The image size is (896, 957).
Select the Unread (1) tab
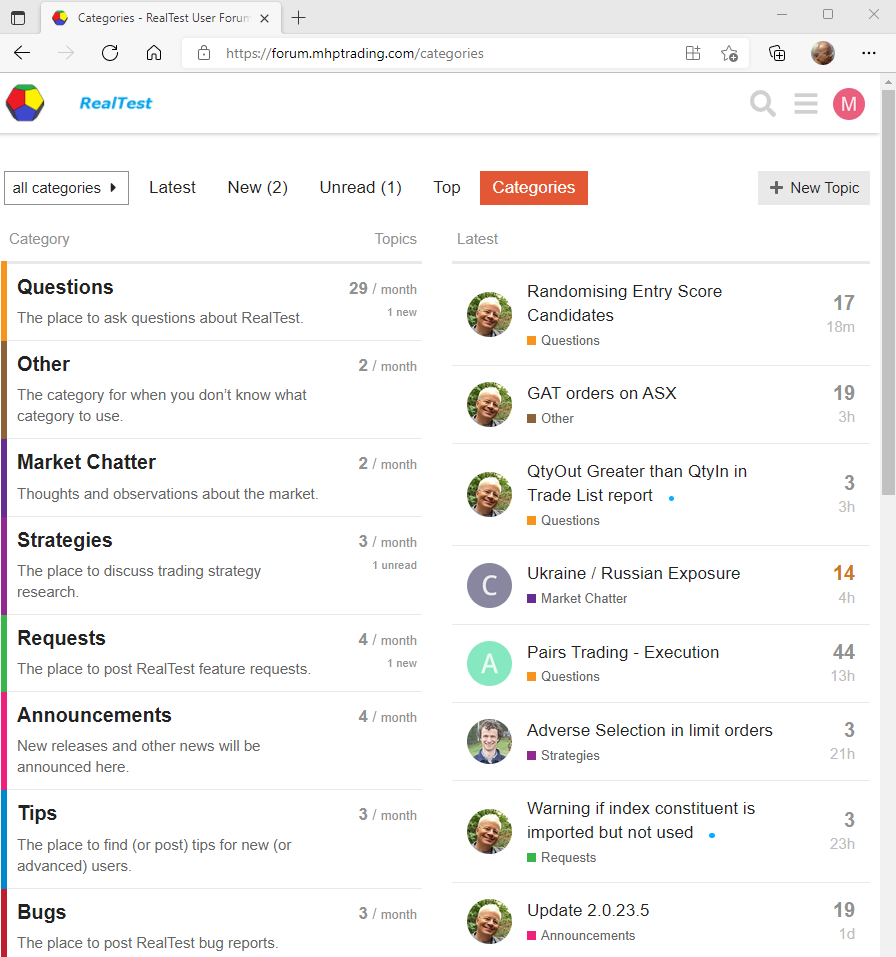click(360, 188)
